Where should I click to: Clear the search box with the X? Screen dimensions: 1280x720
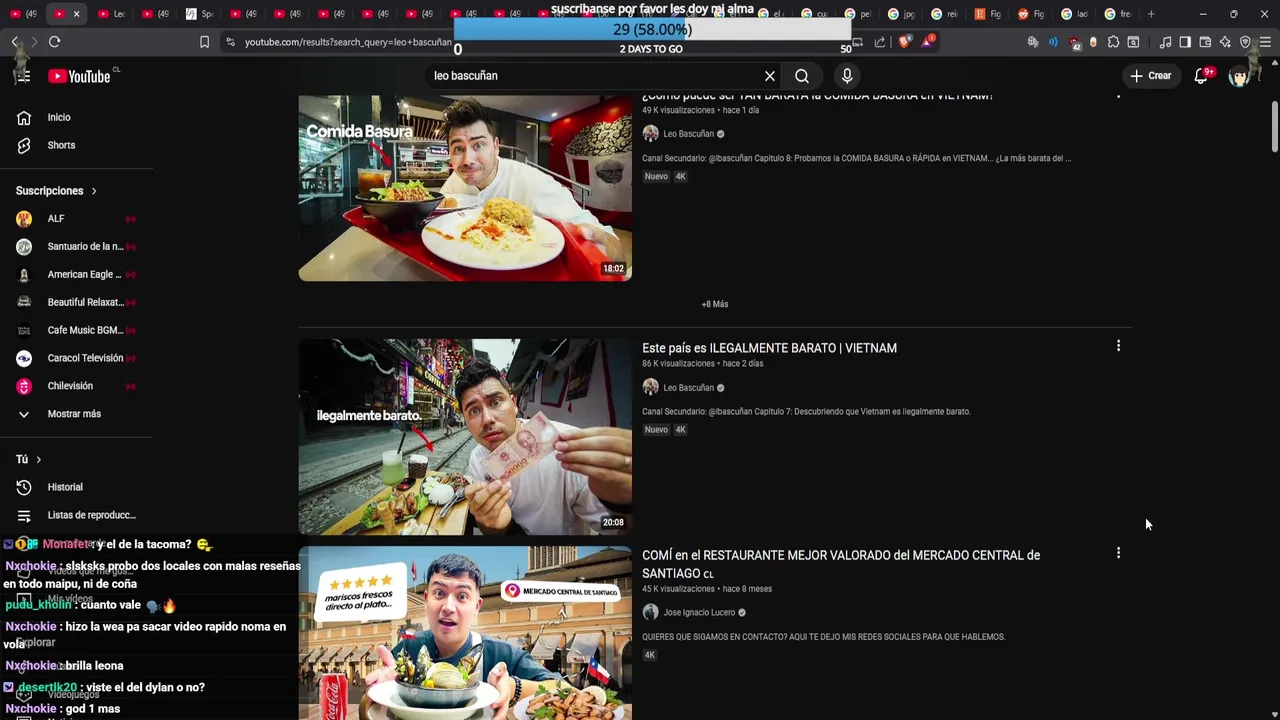pos(770,76)
